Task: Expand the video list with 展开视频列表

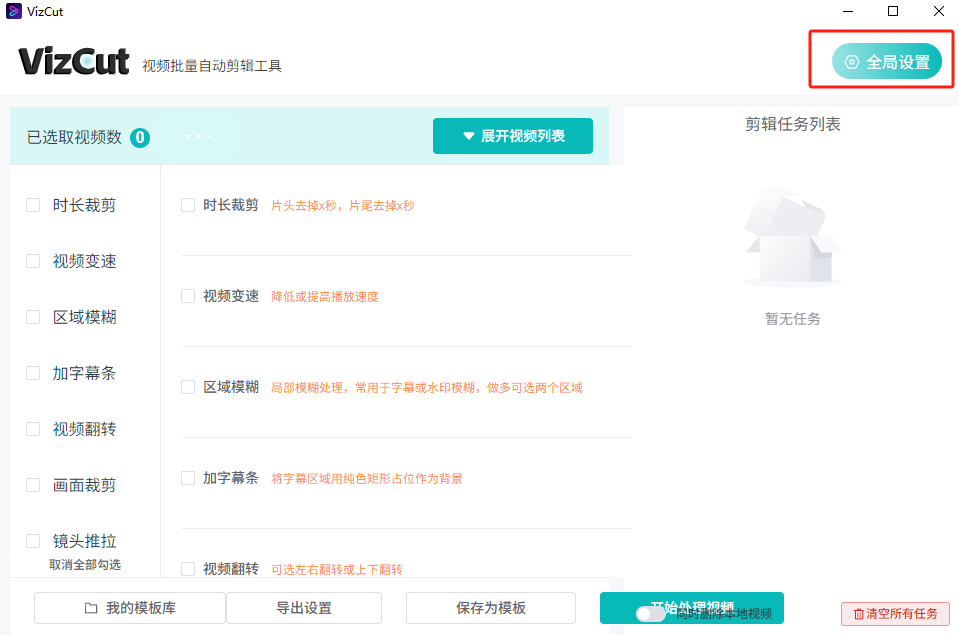Action: coord(513,136)
